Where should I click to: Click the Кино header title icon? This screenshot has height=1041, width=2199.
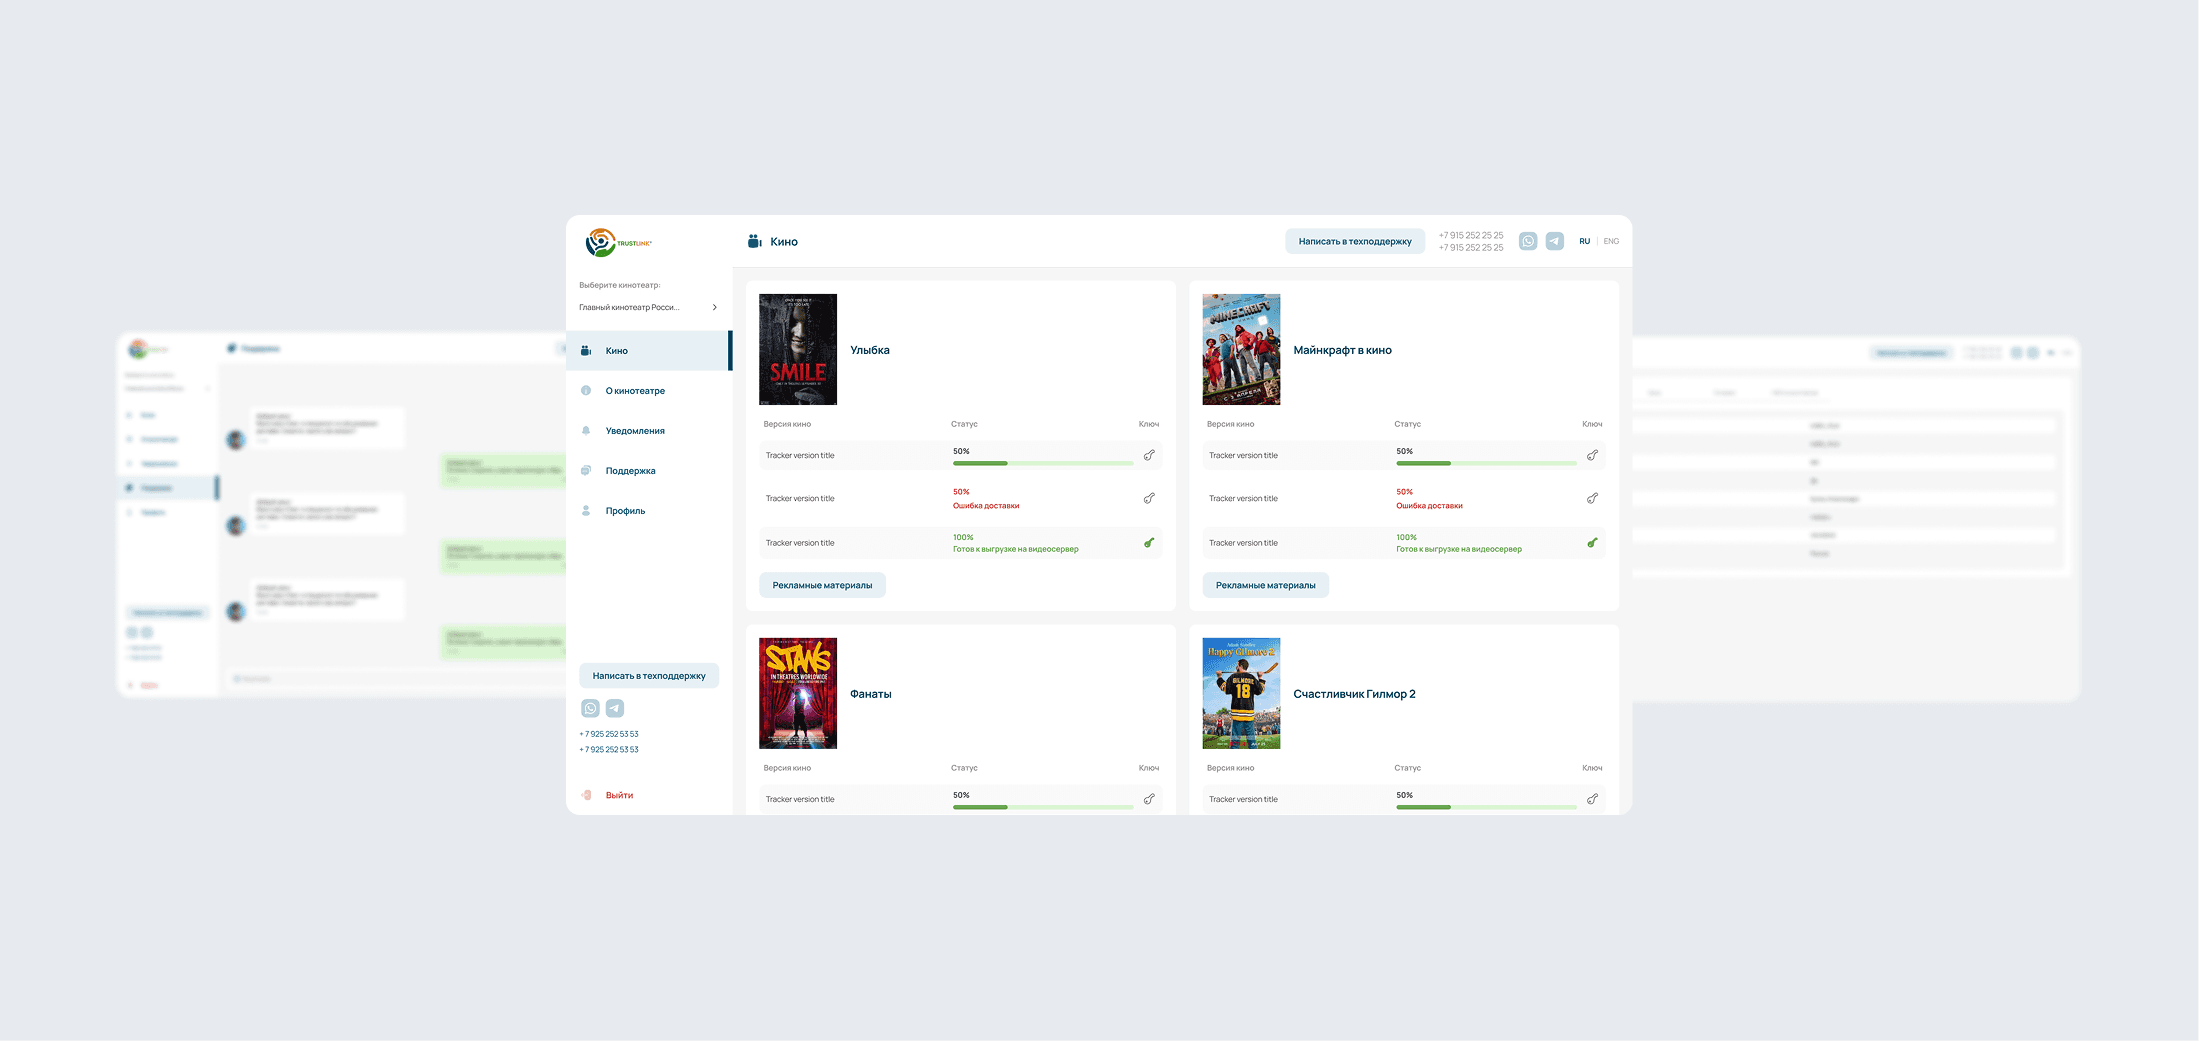point(755,241)
